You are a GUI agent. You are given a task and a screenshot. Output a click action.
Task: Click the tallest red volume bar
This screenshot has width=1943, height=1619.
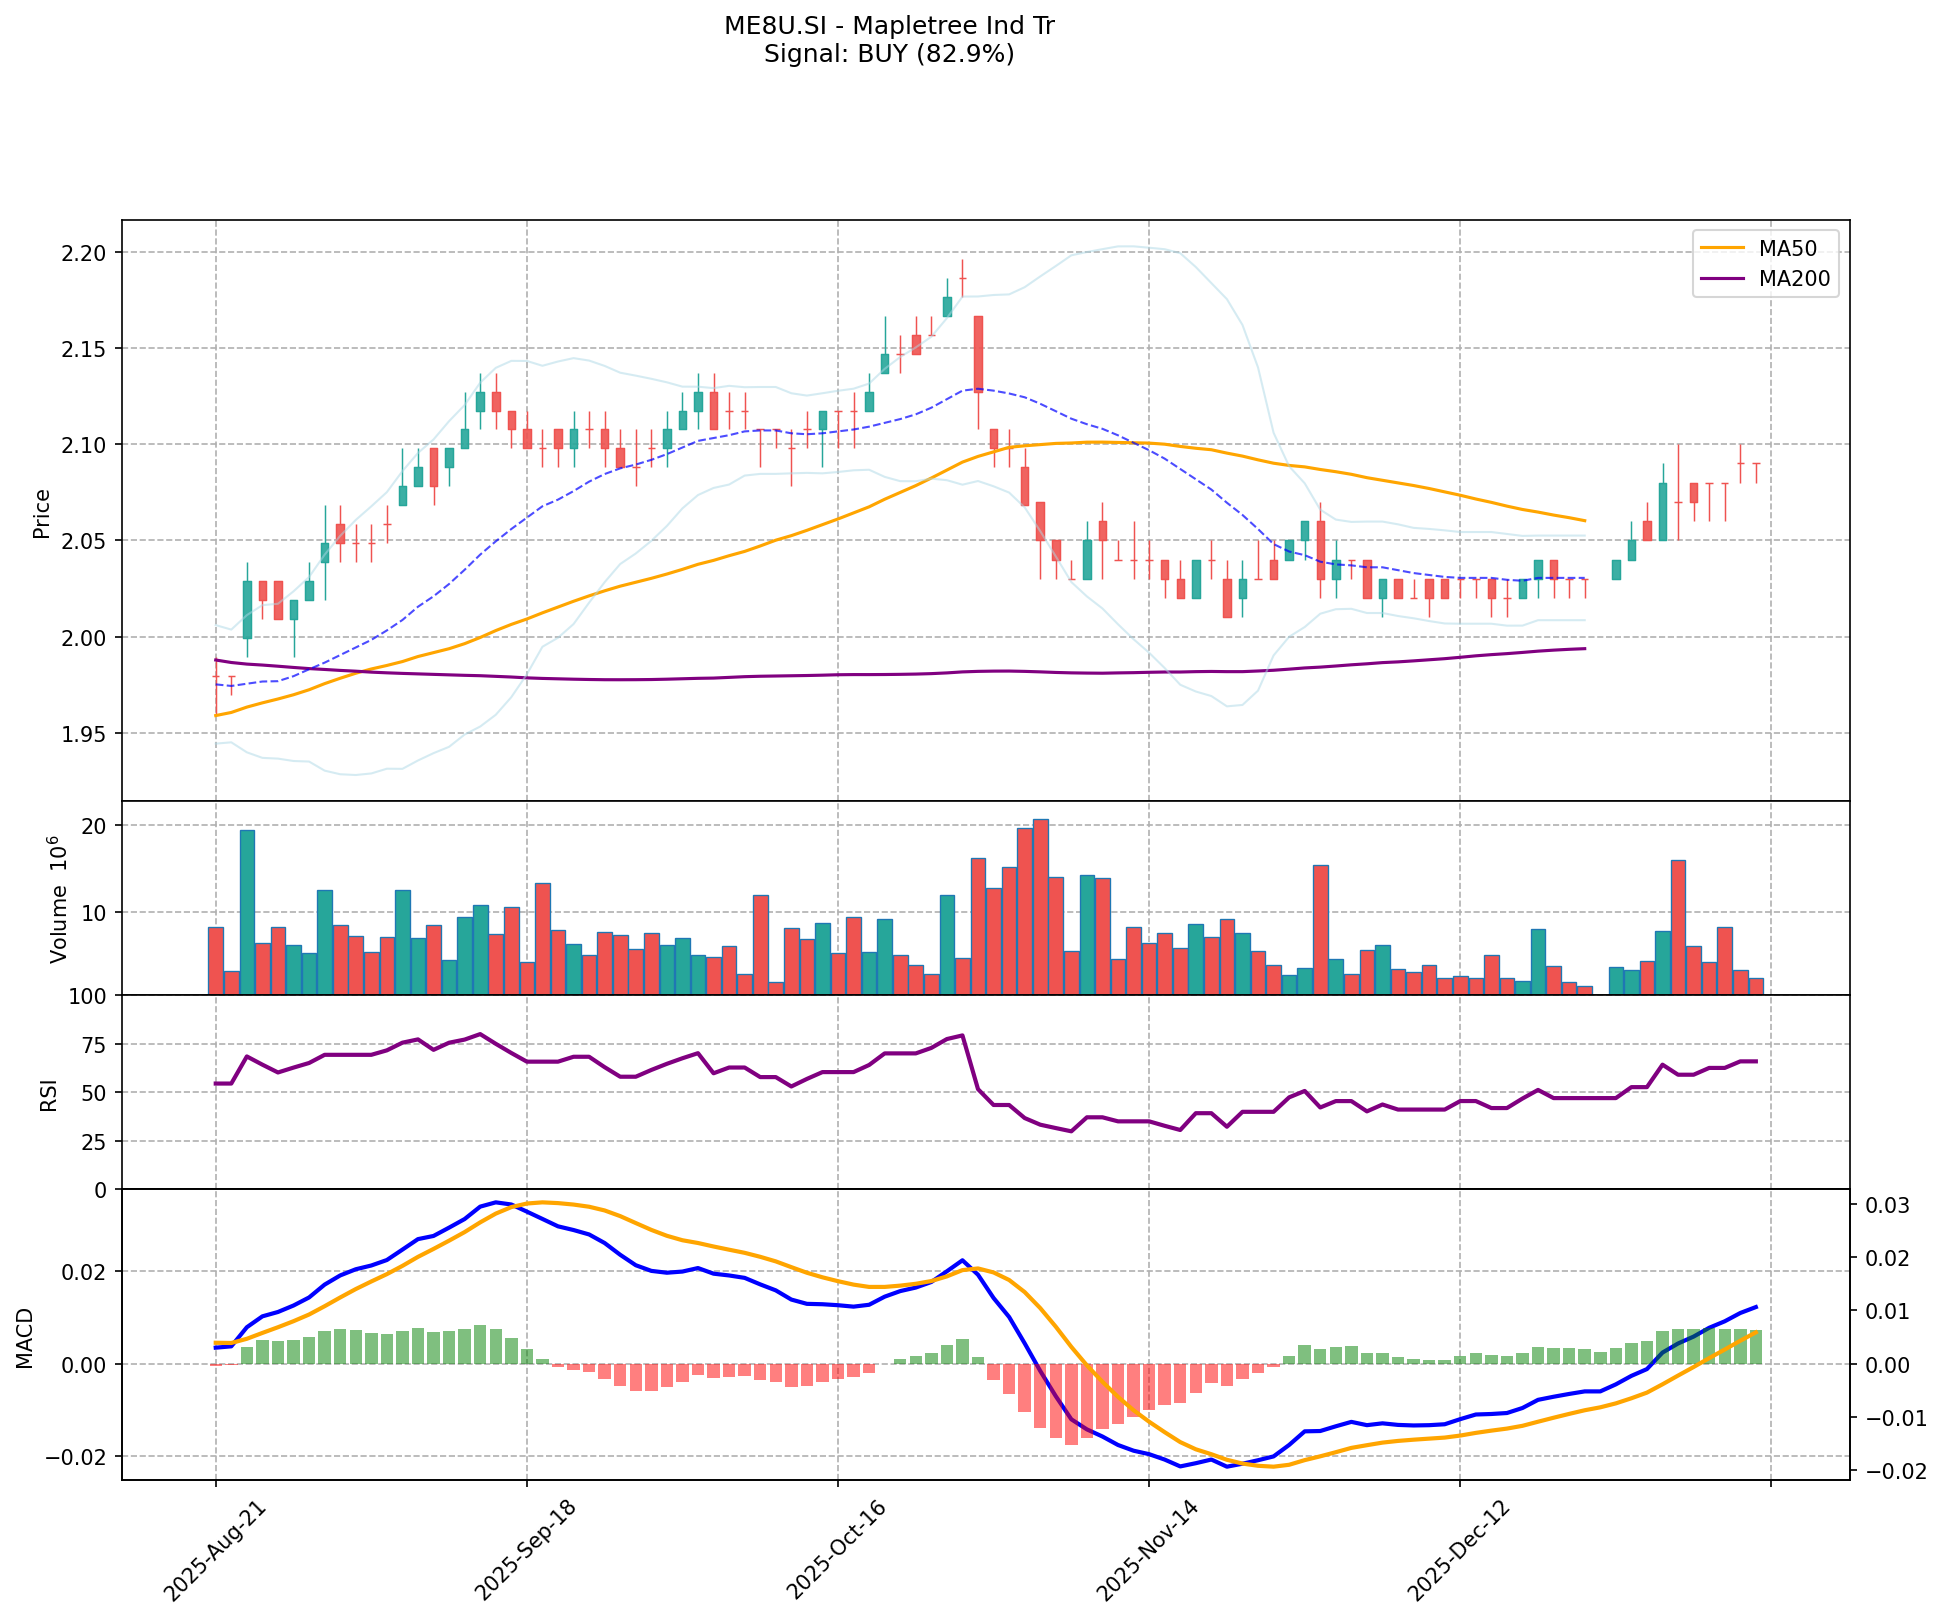coord(1040,906)
